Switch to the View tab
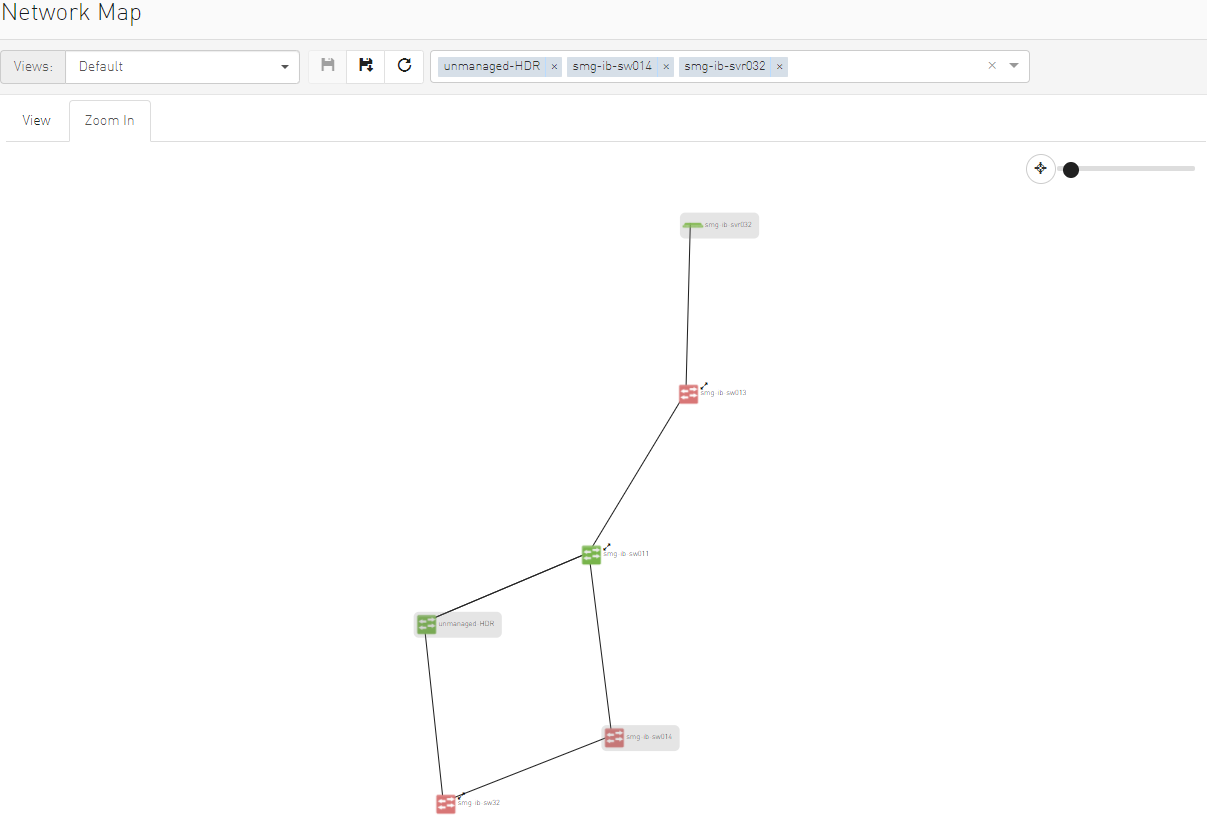The image size is (1207, 817). click(36, 120)
